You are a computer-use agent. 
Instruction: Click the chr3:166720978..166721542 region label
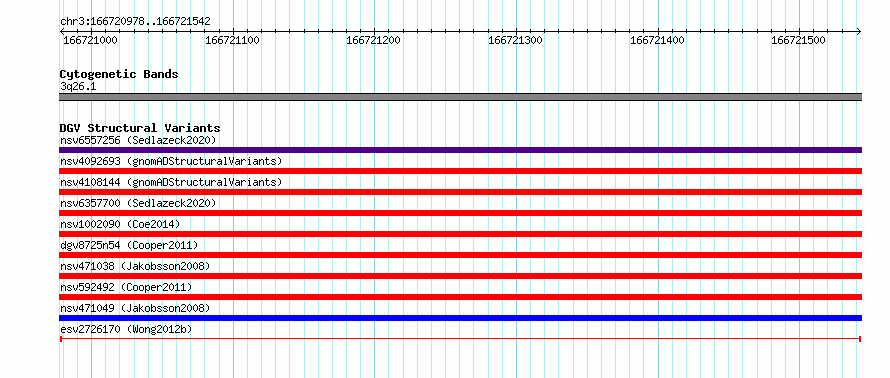(x=135, y=22)
